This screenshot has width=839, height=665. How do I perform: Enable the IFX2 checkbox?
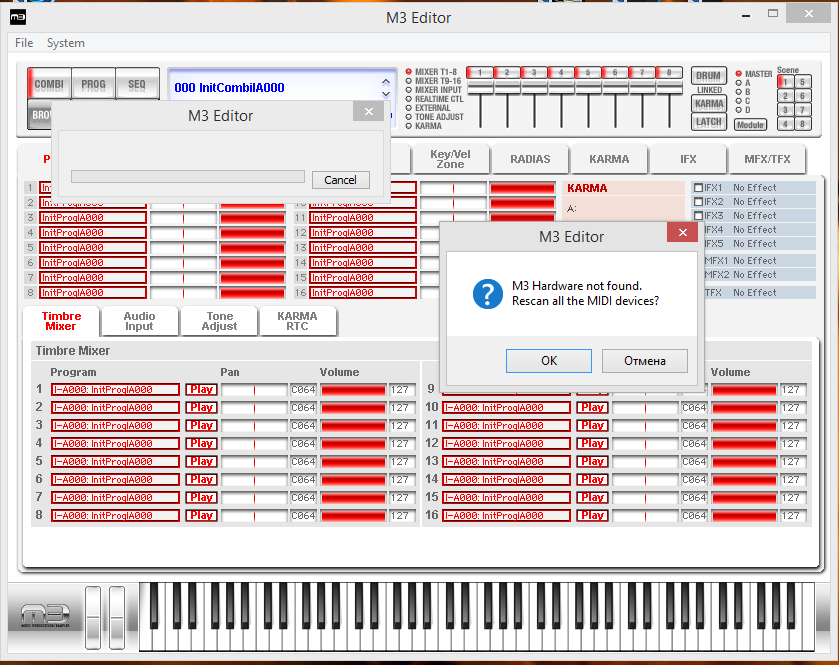698,202
